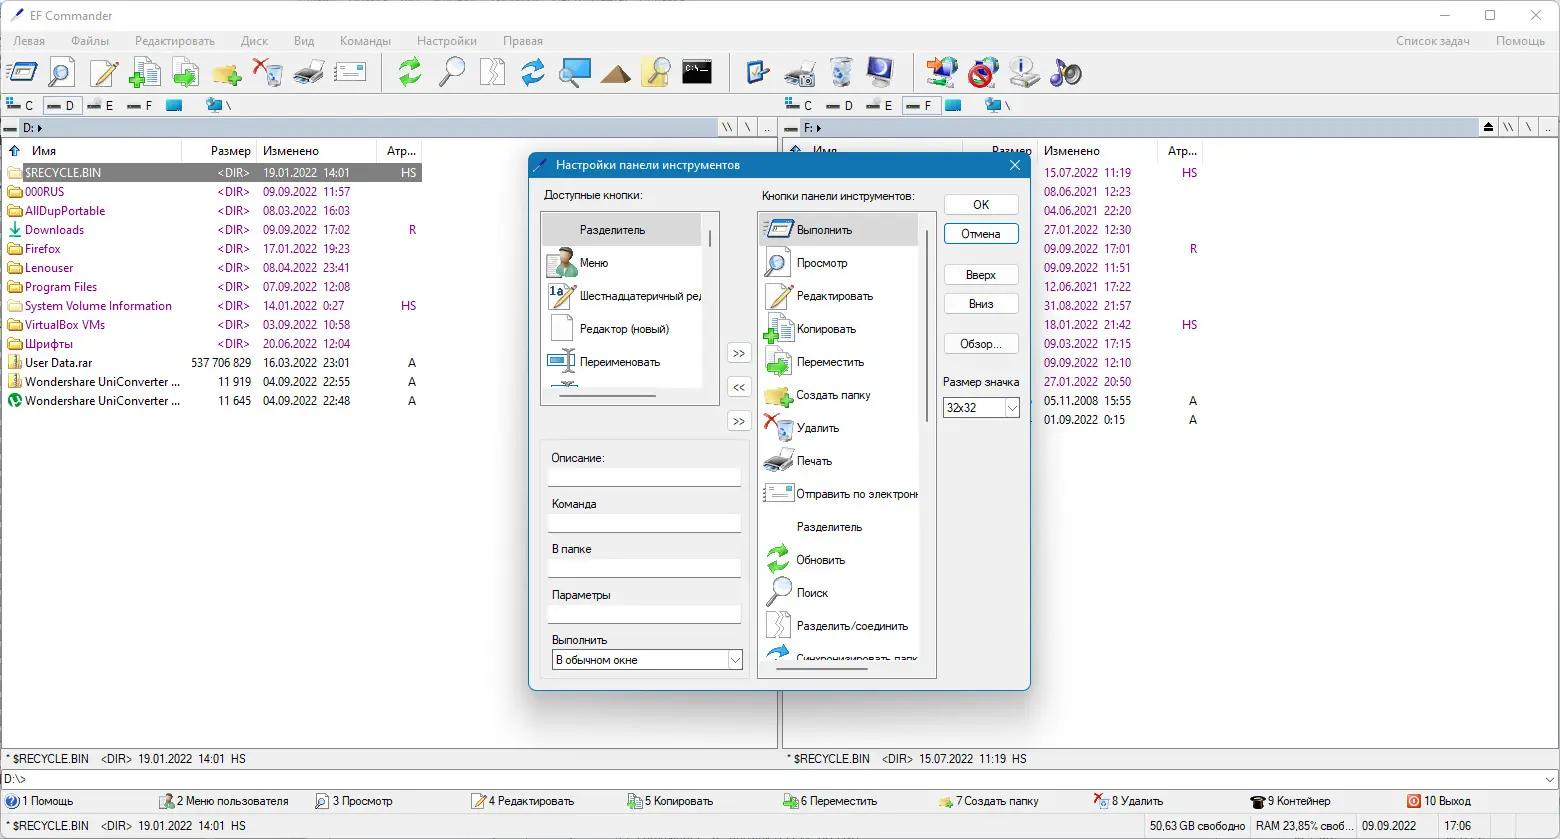Click the desktop monitor toolbar icon
The image size is (1560, 839).
point(881,72)
